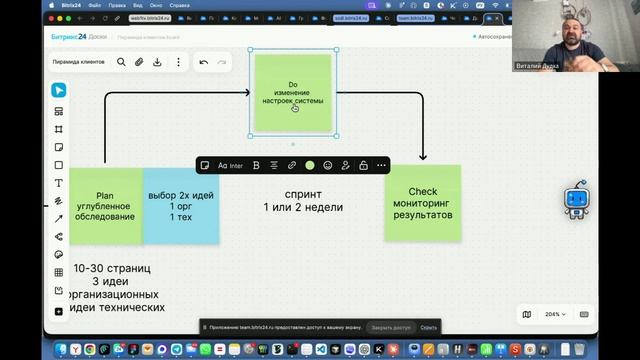Open more tools plus button

[59, 311]
